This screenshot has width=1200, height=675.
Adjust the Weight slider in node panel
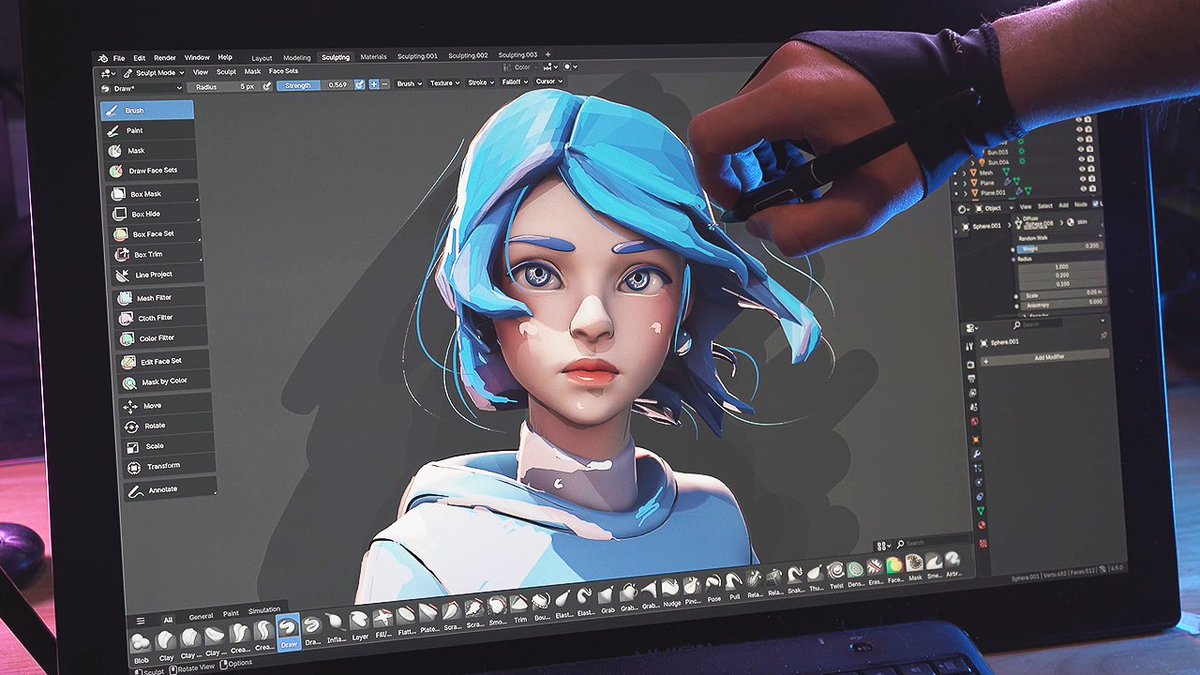pos(1061,247)
